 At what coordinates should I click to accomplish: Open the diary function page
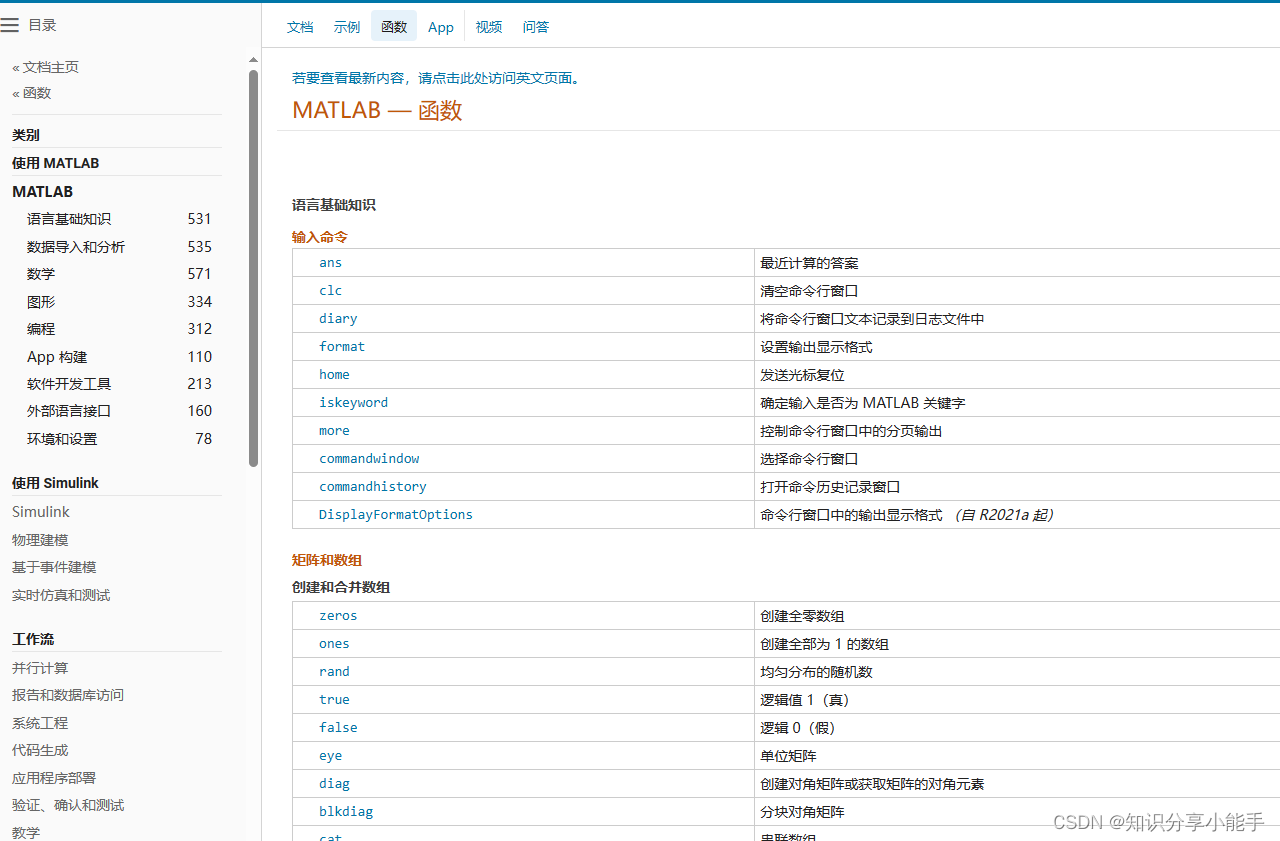pos(338,319)
